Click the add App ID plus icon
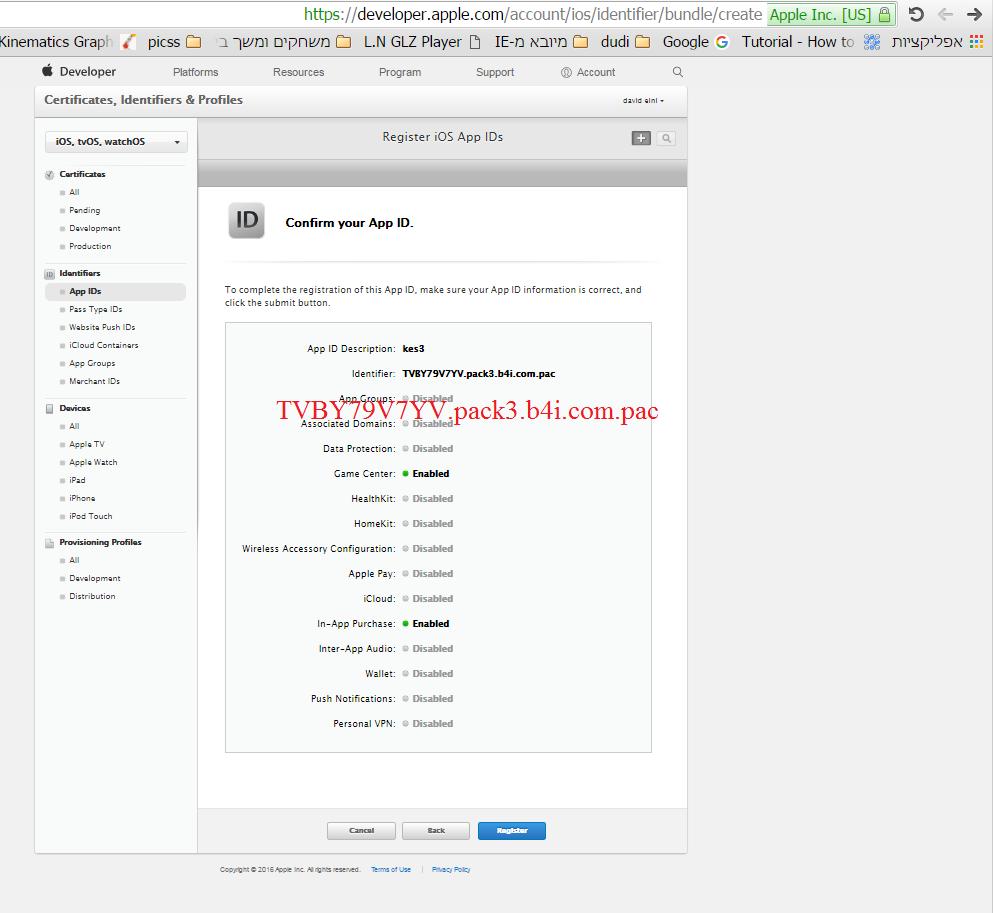993x913 pixels. pyautogui.click(x=641, y=138)
